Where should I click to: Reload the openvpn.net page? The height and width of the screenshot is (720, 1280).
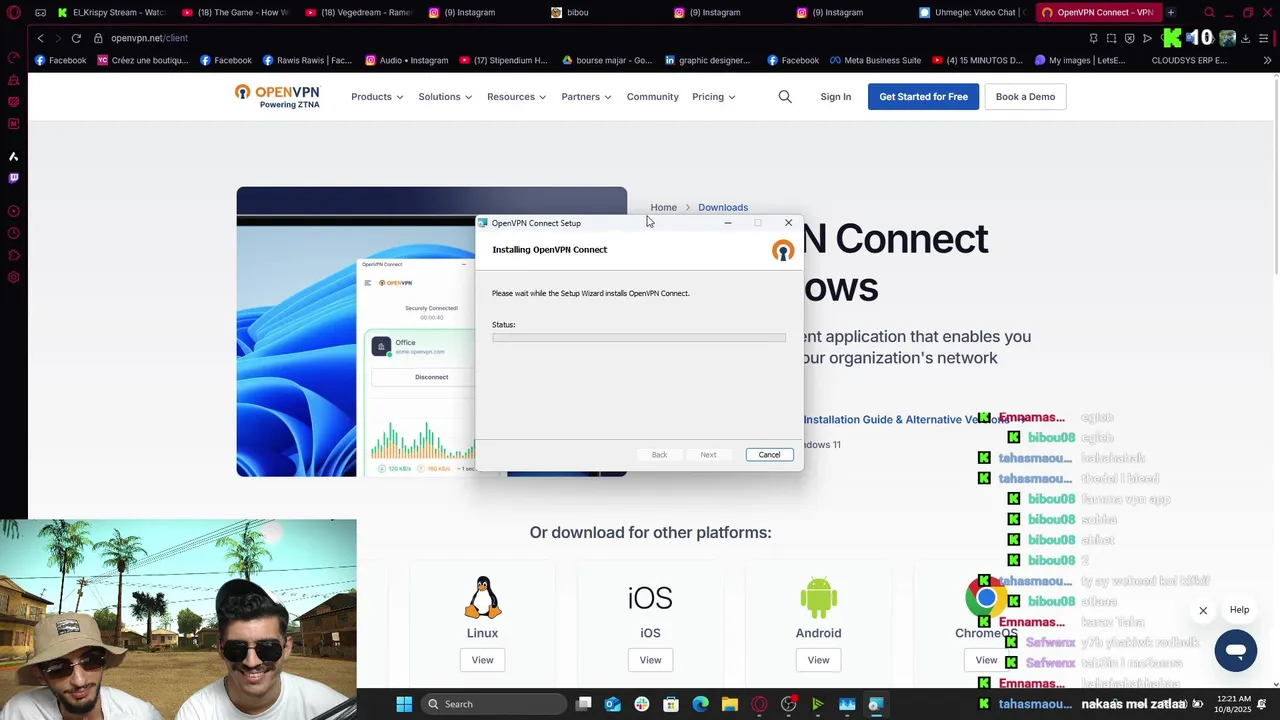tap(76, 38)
